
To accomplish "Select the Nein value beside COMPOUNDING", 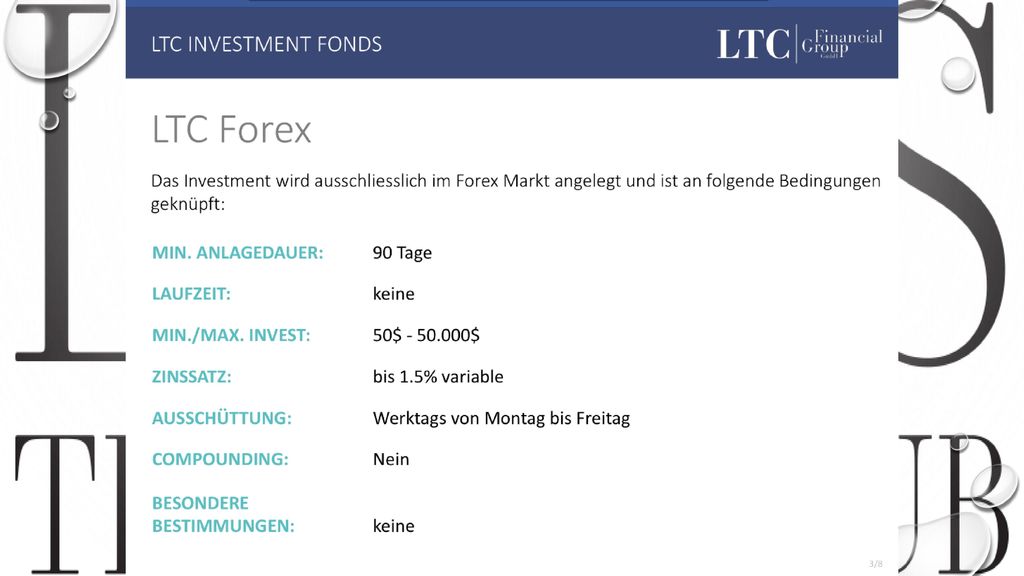I will 391,459.
